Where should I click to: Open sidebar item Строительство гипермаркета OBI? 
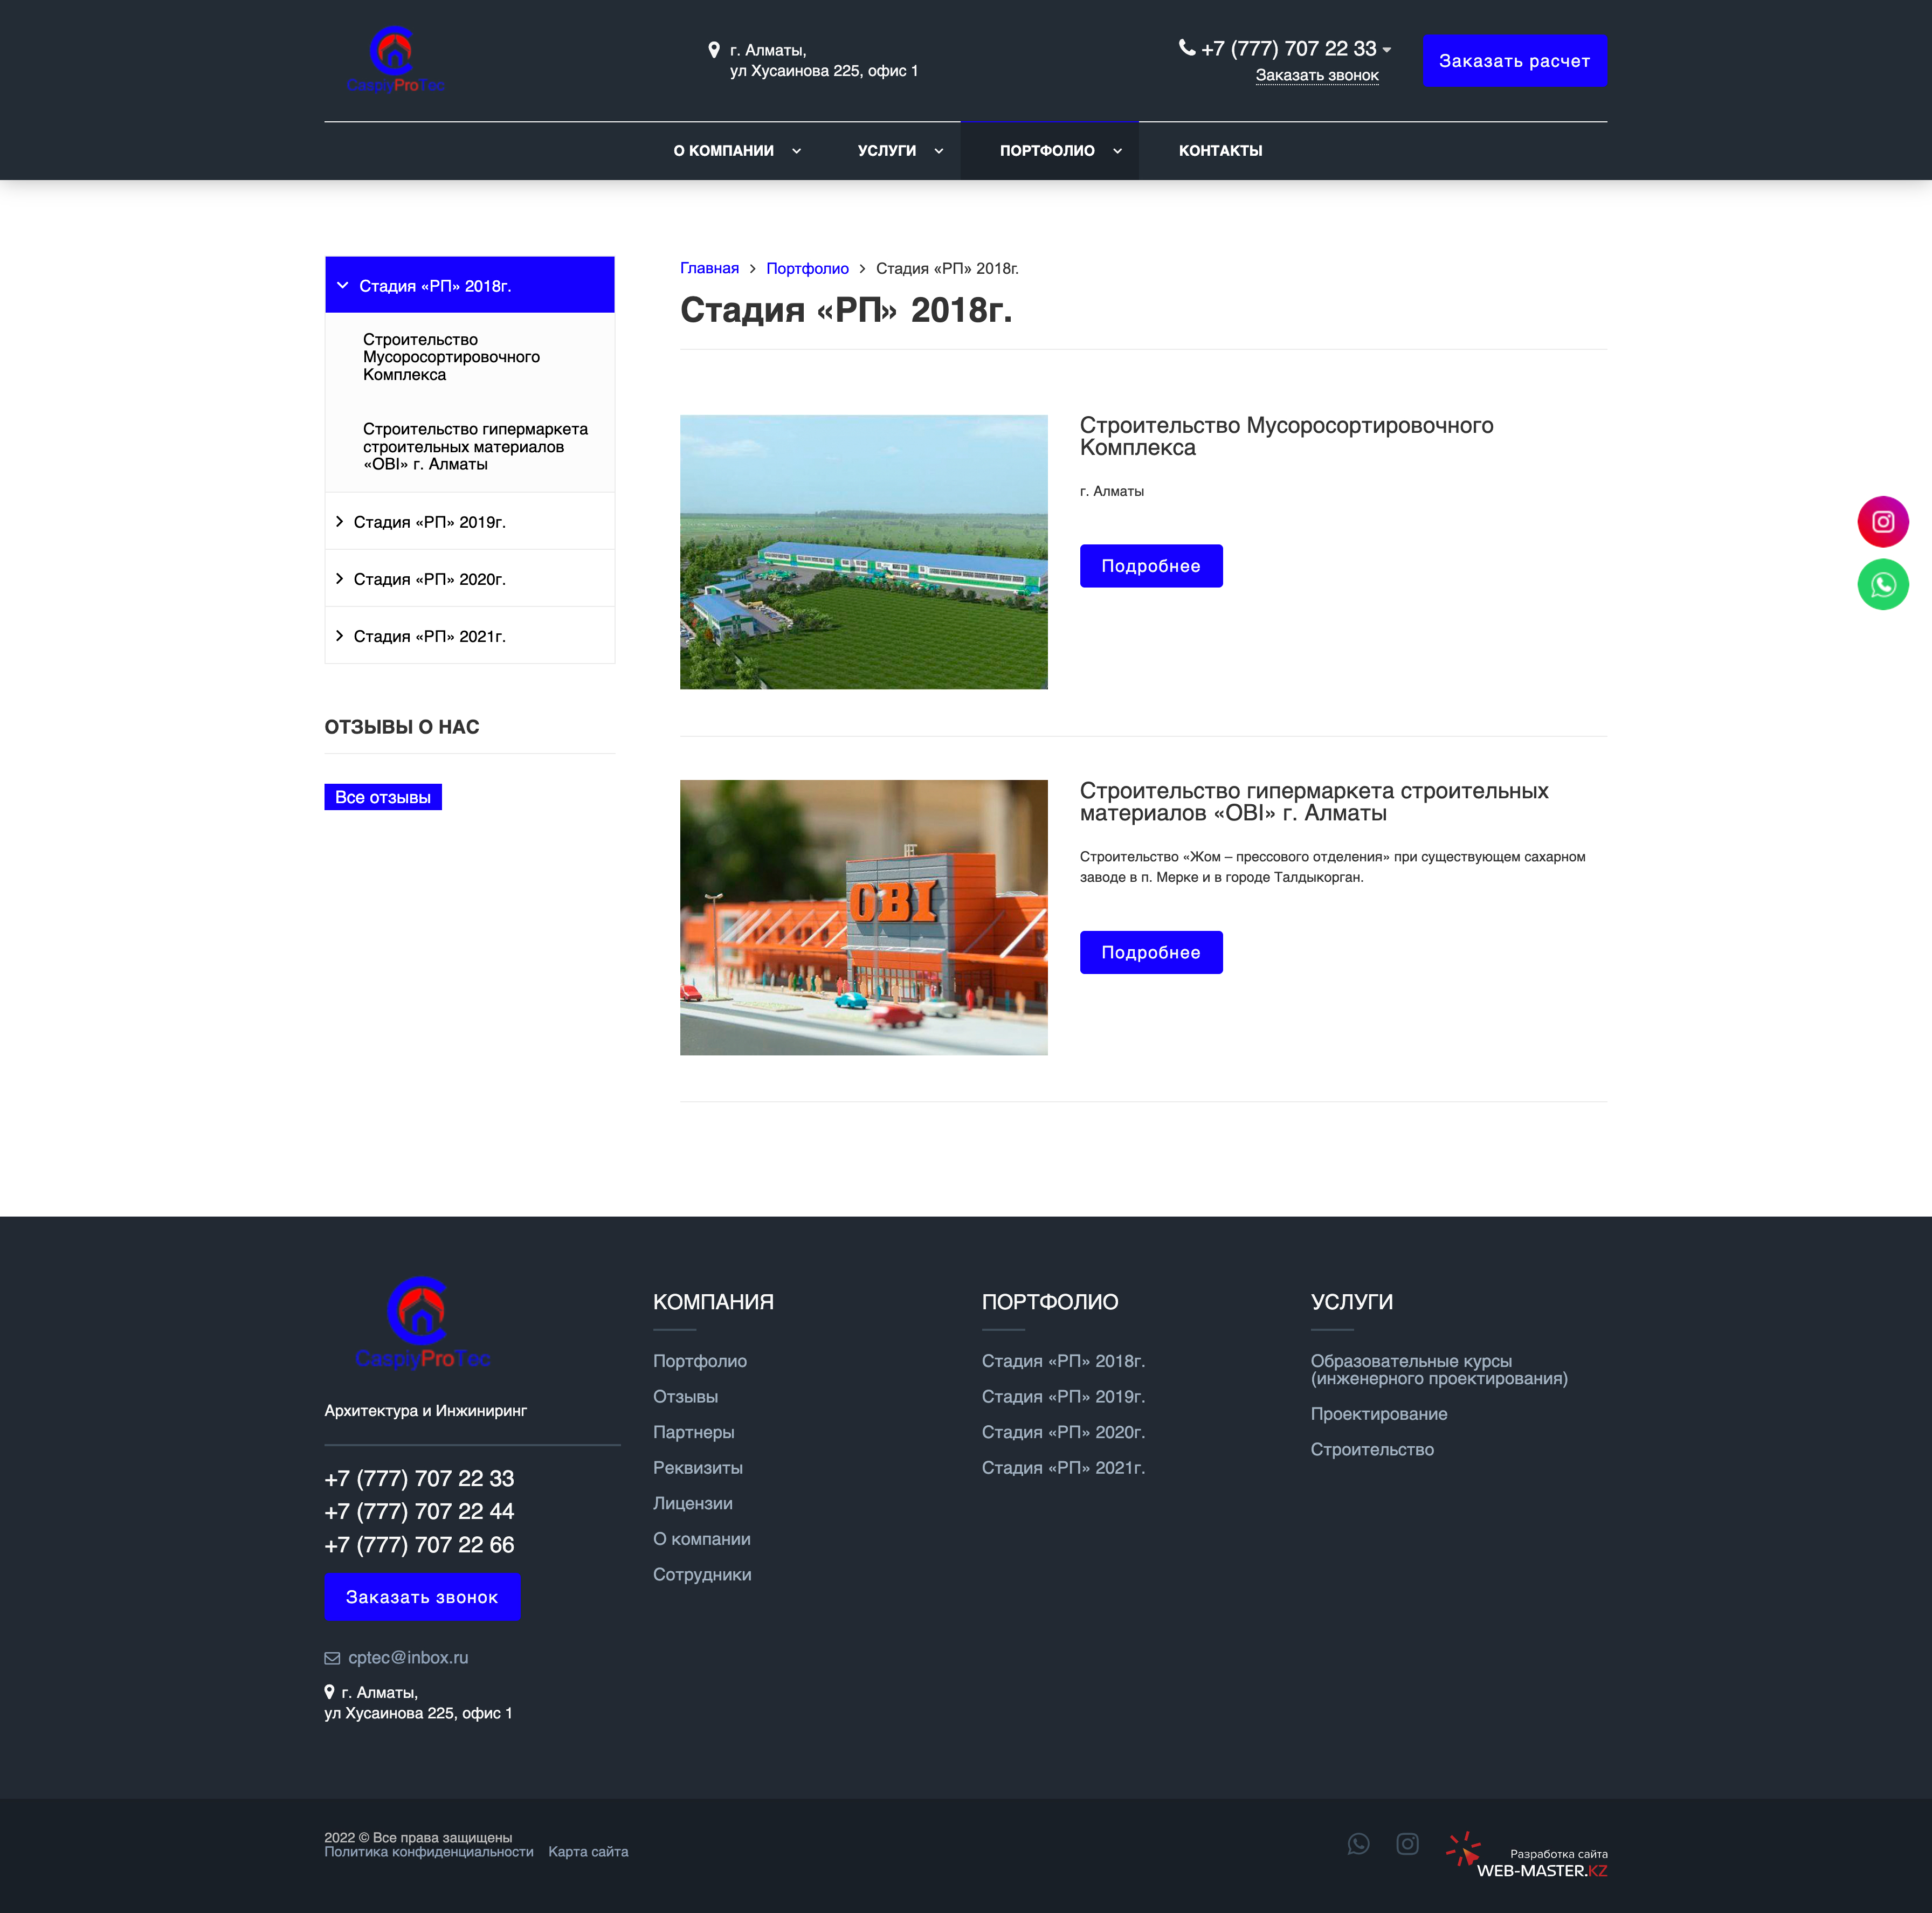(x=476, y=446)
